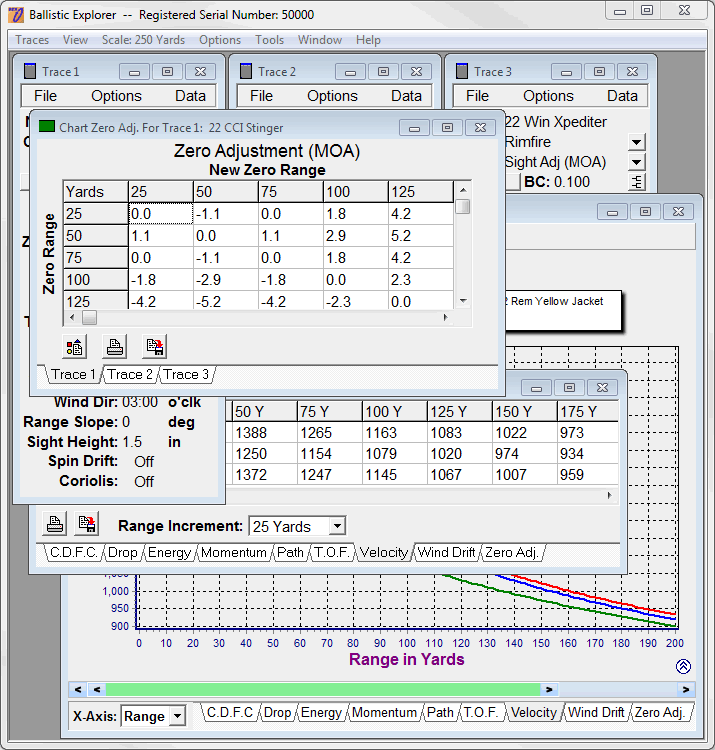Click the green range bar's inner right arrow

[549, 689]
